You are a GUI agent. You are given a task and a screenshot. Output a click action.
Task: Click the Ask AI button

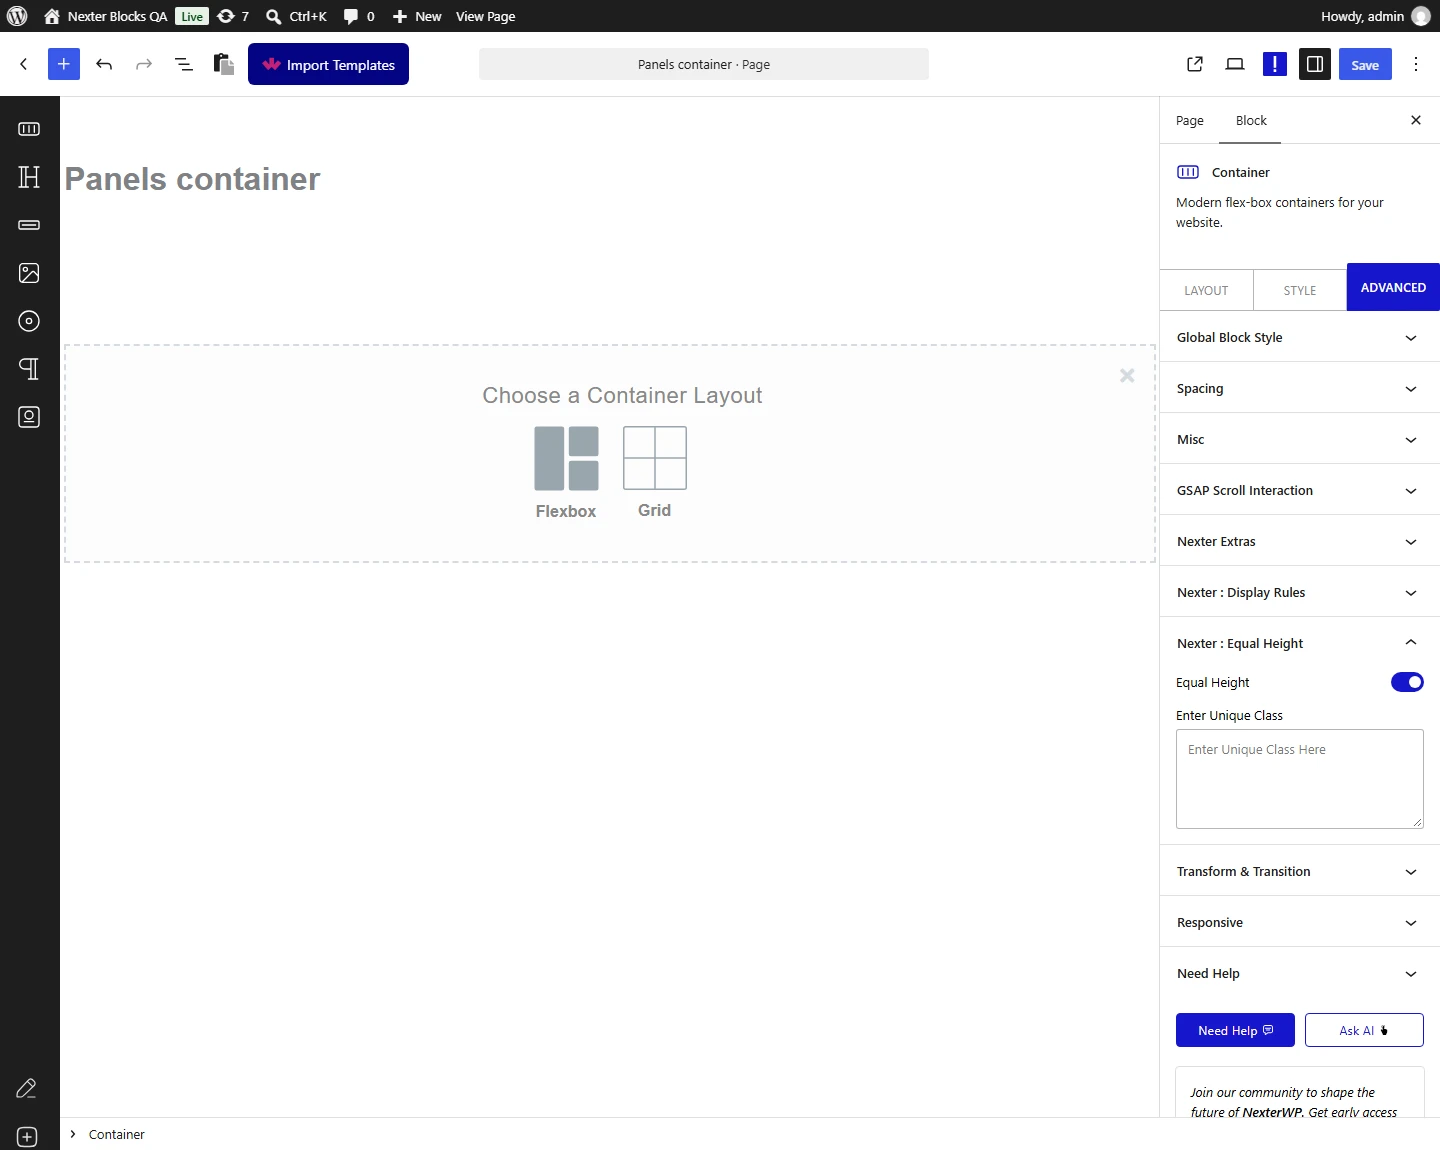(x=1364, y=1030)
